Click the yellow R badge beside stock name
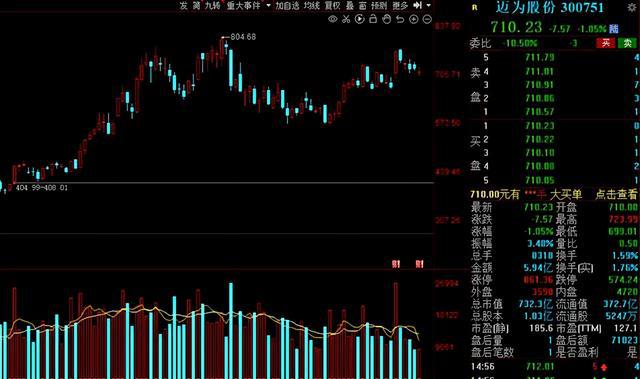Screen dimensions: 640x379 (x=474, y=7)
